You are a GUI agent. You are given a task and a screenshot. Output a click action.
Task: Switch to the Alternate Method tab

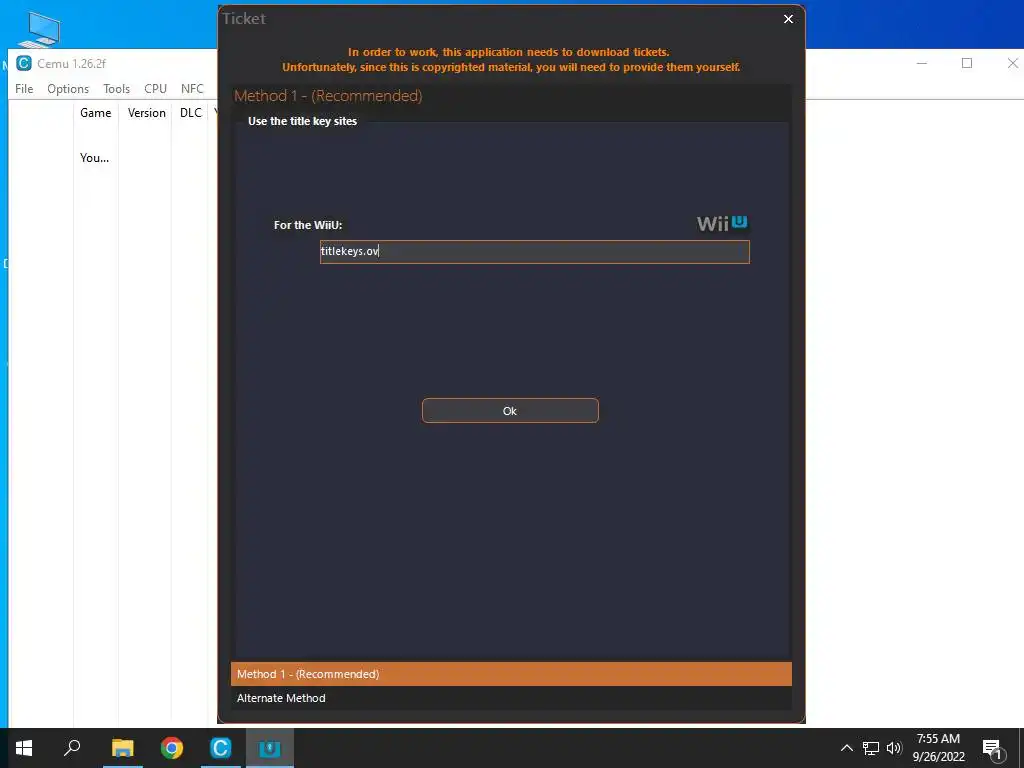(x=511, y=698)
